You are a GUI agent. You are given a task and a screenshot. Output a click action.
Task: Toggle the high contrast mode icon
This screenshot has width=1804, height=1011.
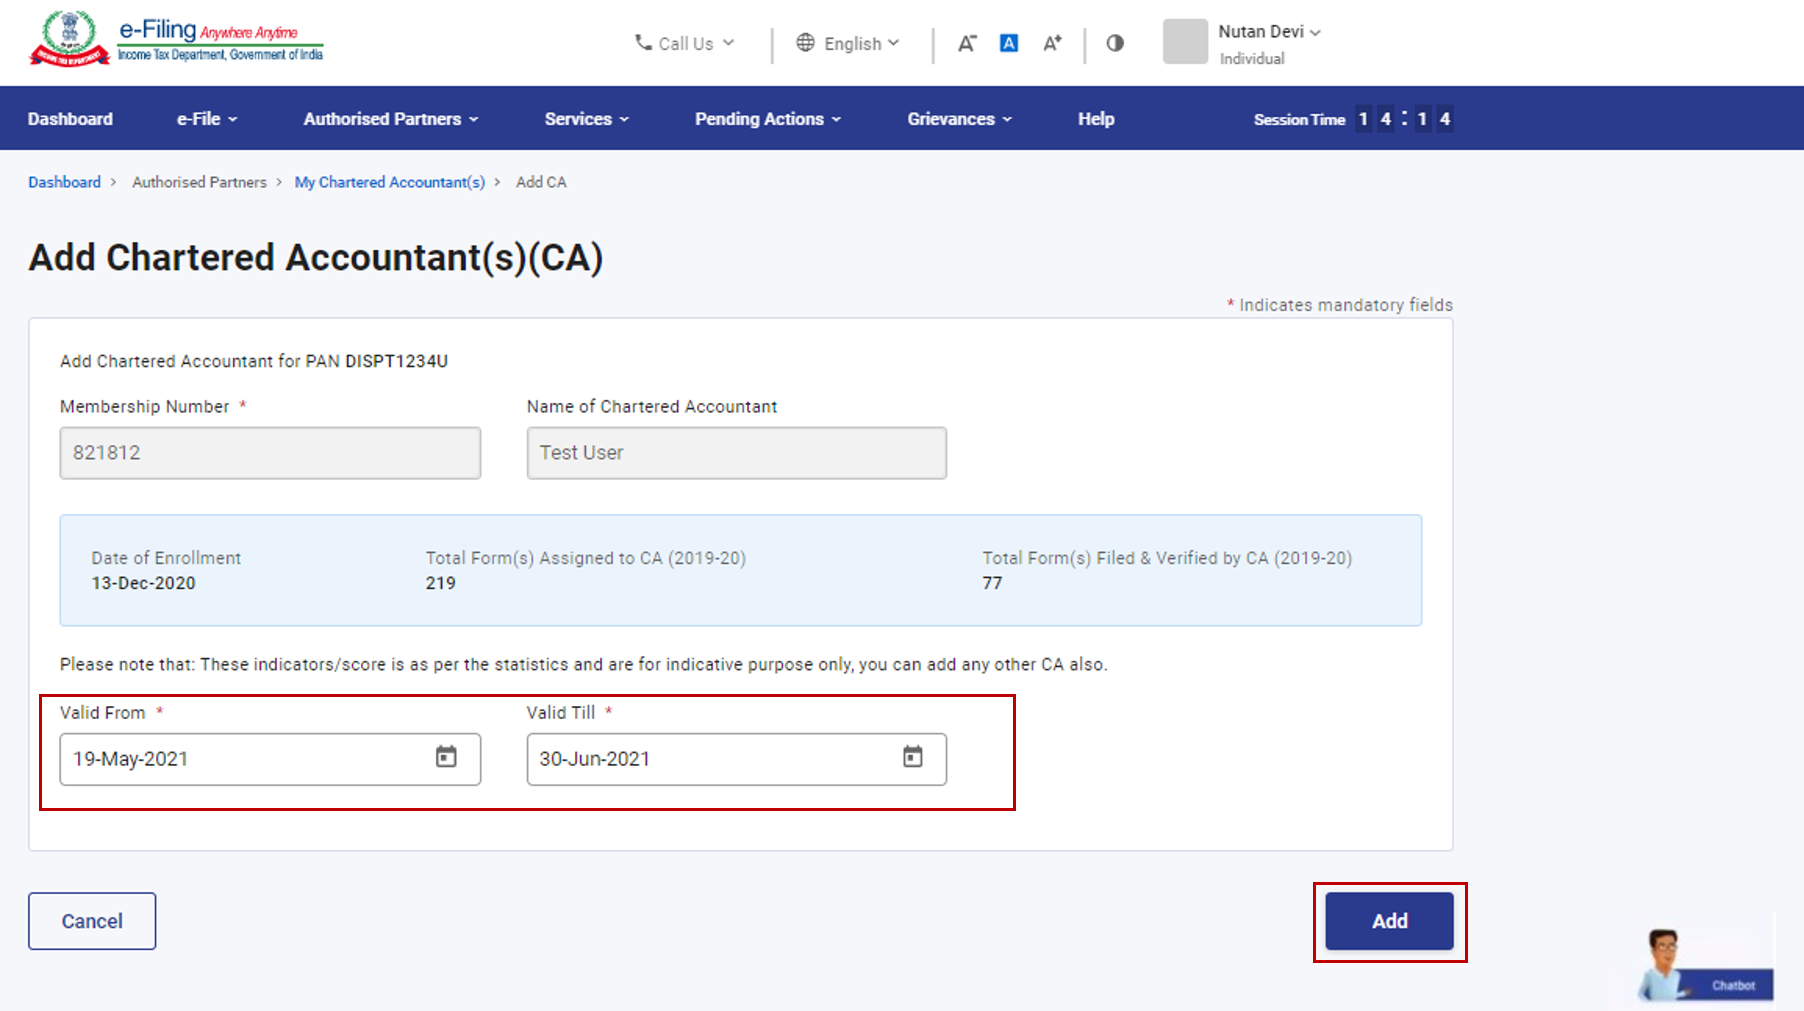(1115, 43)
